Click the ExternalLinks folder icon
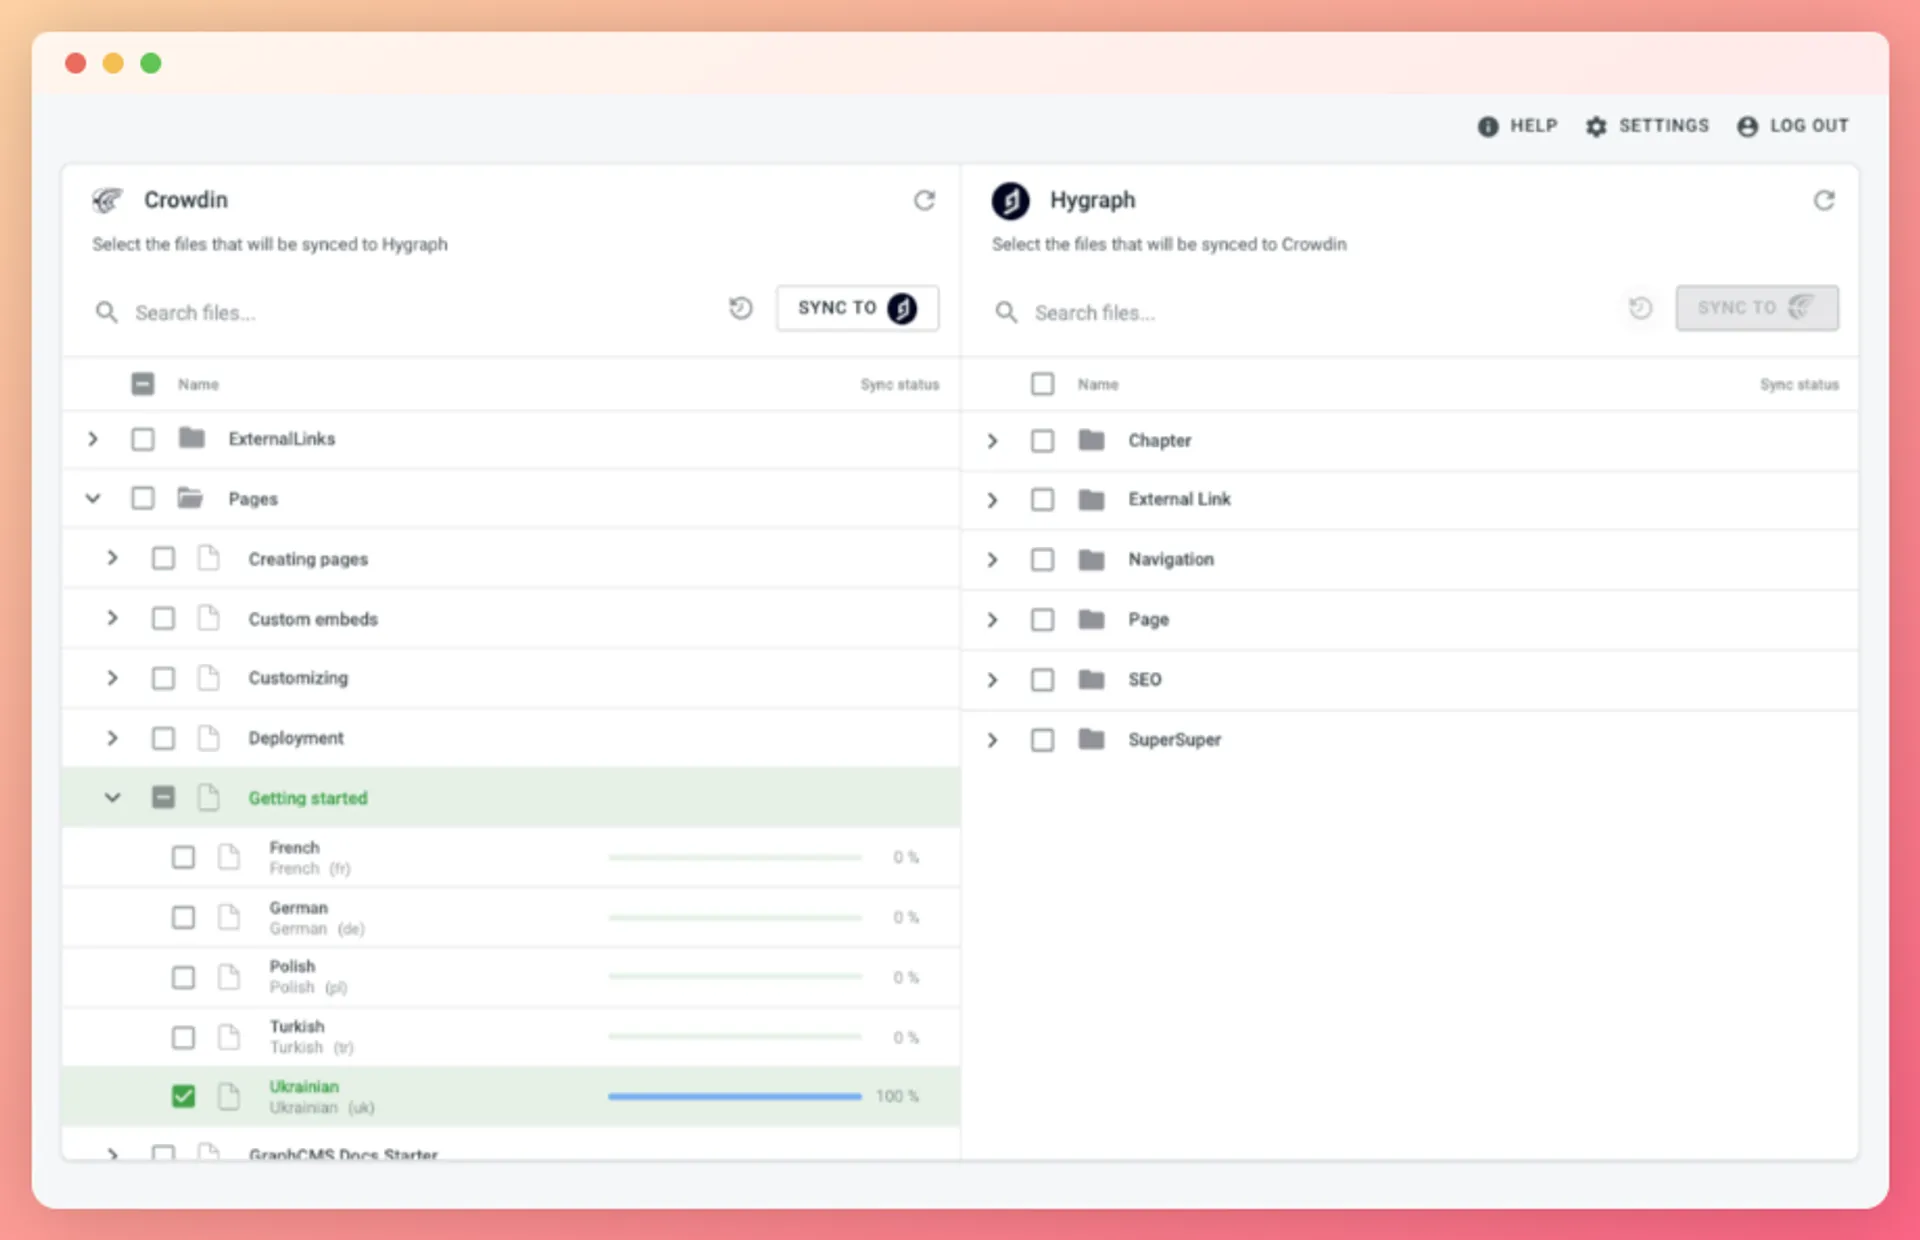Screen dimensions: 1920x1240 click(x=191, y=438)
